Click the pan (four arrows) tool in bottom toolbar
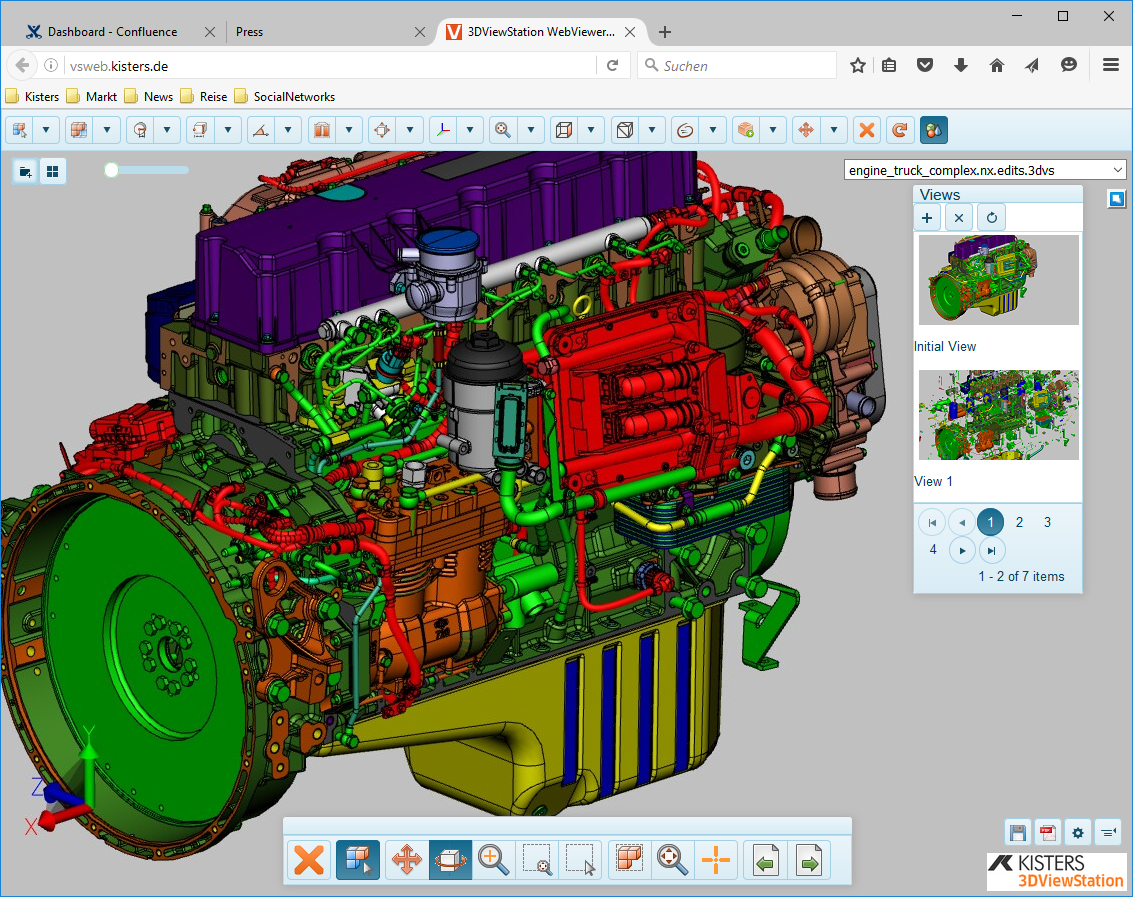The image size is (1133, 897). (406, 860)
